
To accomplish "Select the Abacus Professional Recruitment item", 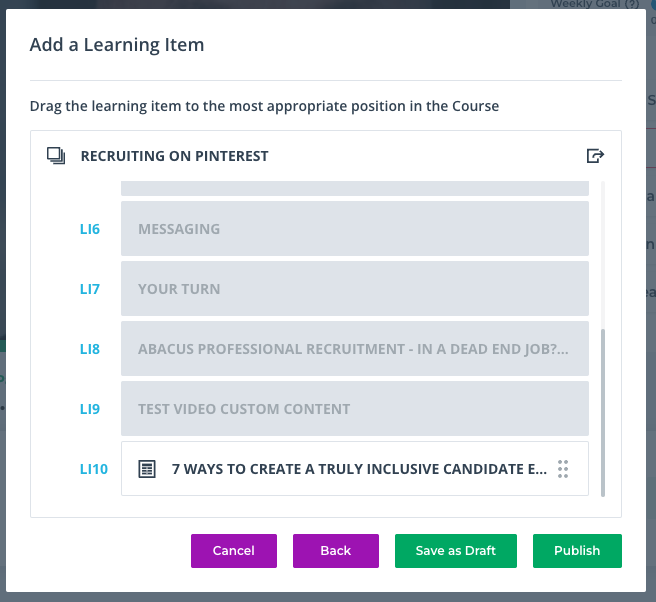I will point(355,348).
